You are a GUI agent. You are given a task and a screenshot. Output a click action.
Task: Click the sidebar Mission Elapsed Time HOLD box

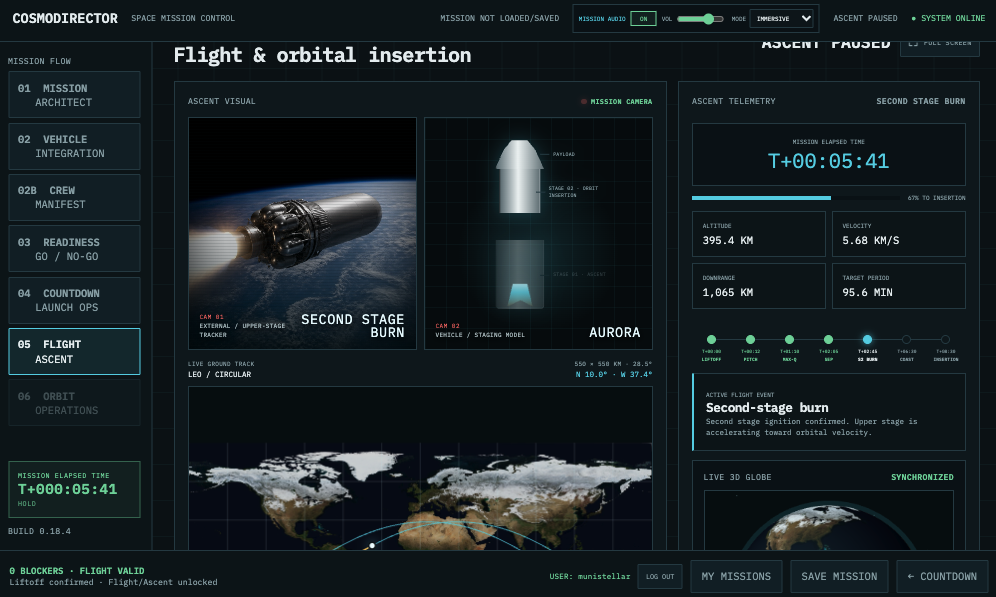click(74, 489)
